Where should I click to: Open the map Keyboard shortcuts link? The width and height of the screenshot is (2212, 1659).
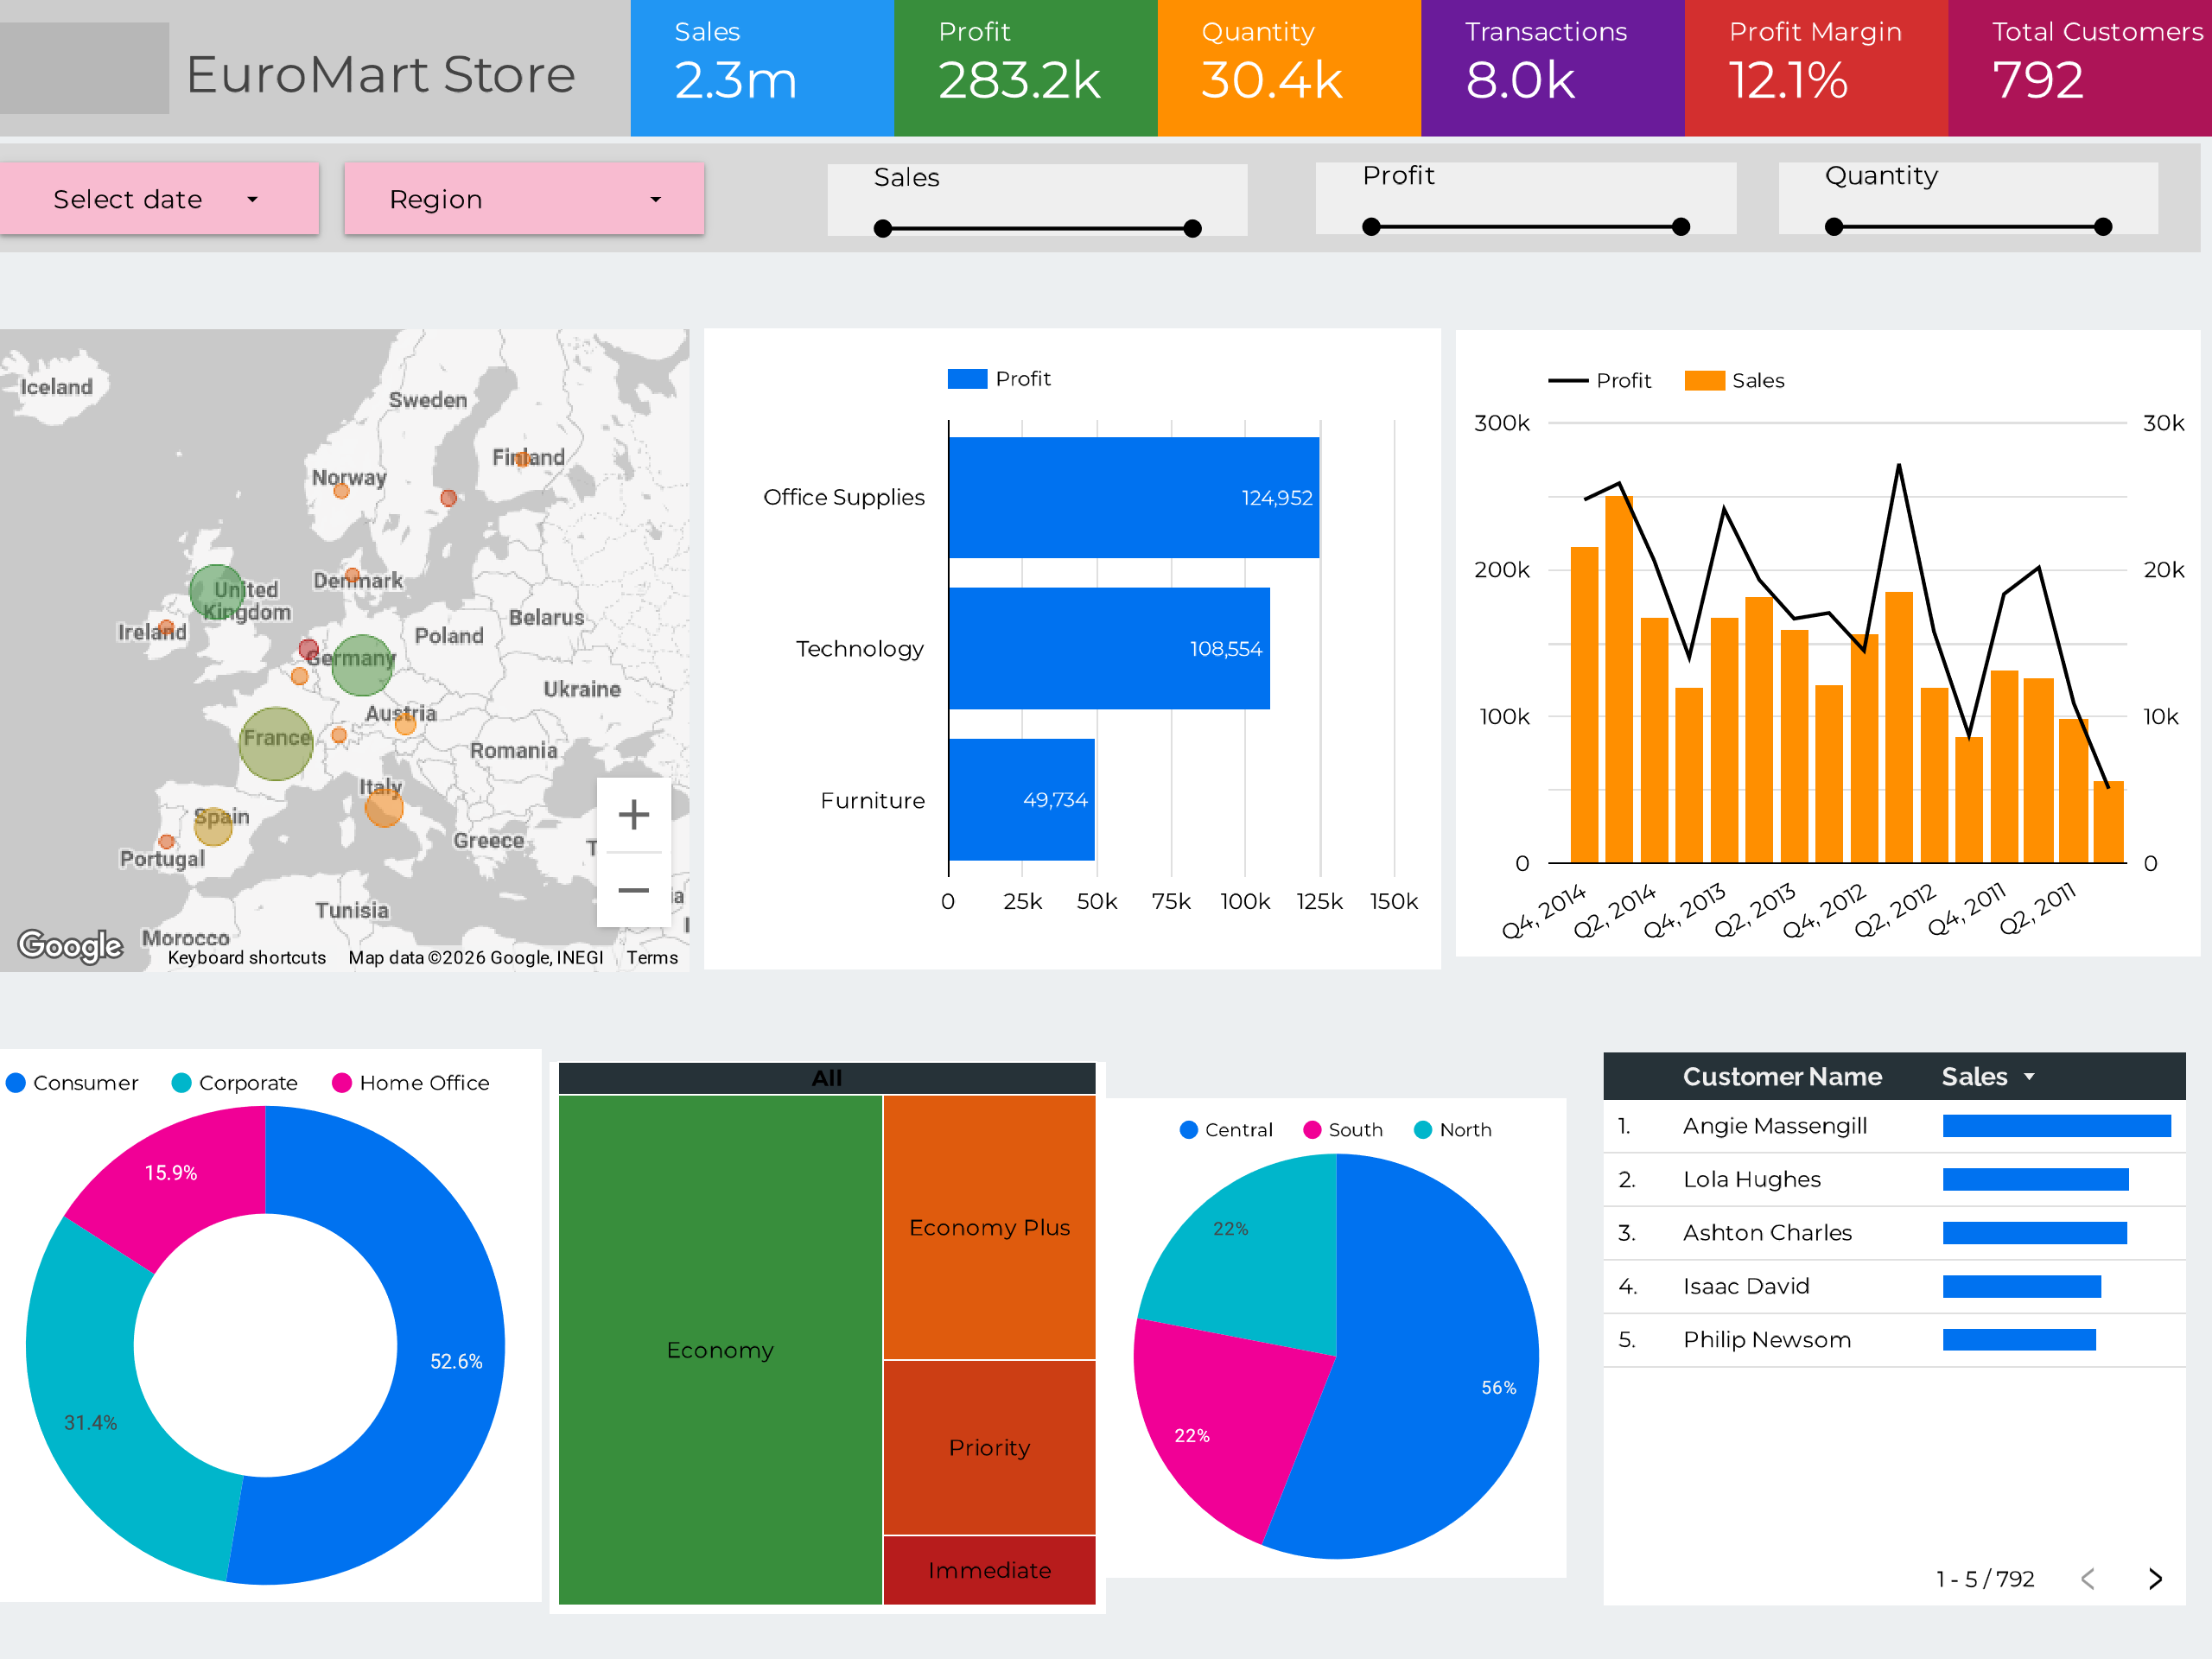click(x=247, y=958)
